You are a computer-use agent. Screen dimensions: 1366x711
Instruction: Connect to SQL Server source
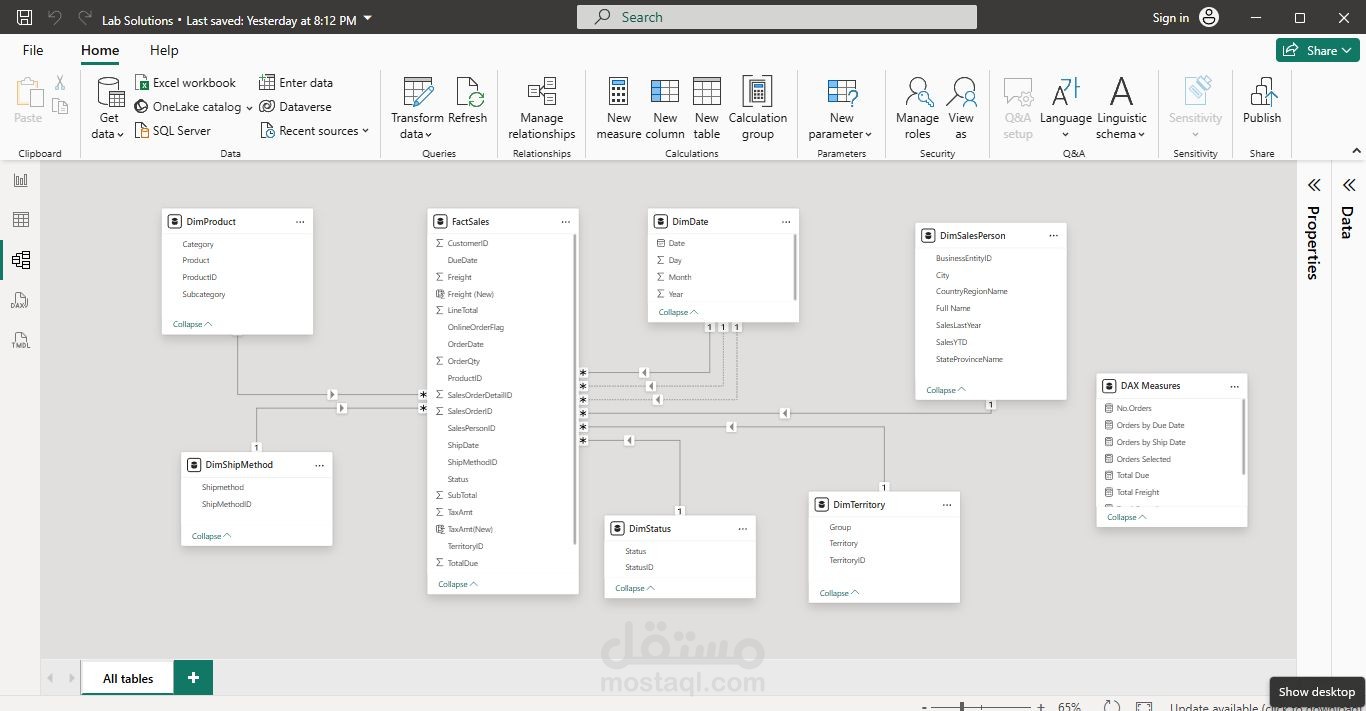173,131
